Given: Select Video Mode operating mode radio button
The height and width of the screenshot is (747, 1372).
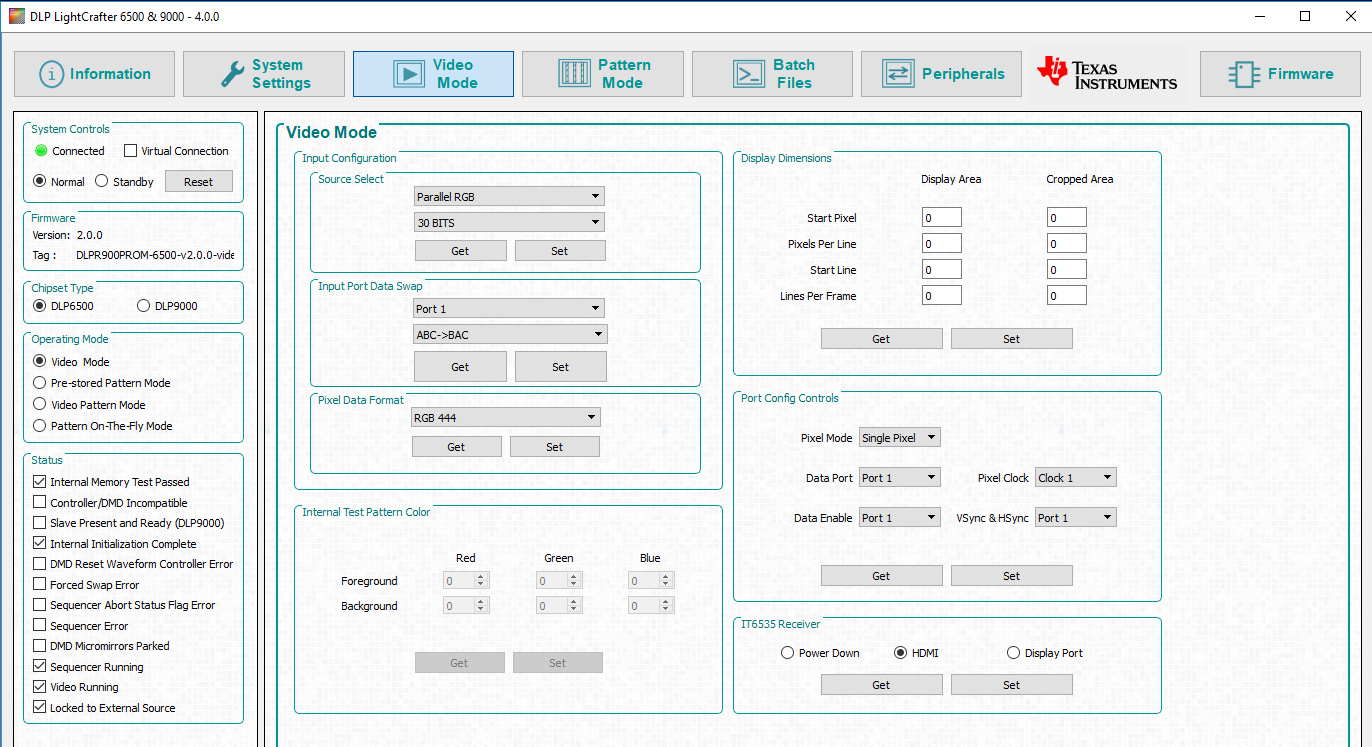Looking at the screenshot, I should click(x=40, y=361).
